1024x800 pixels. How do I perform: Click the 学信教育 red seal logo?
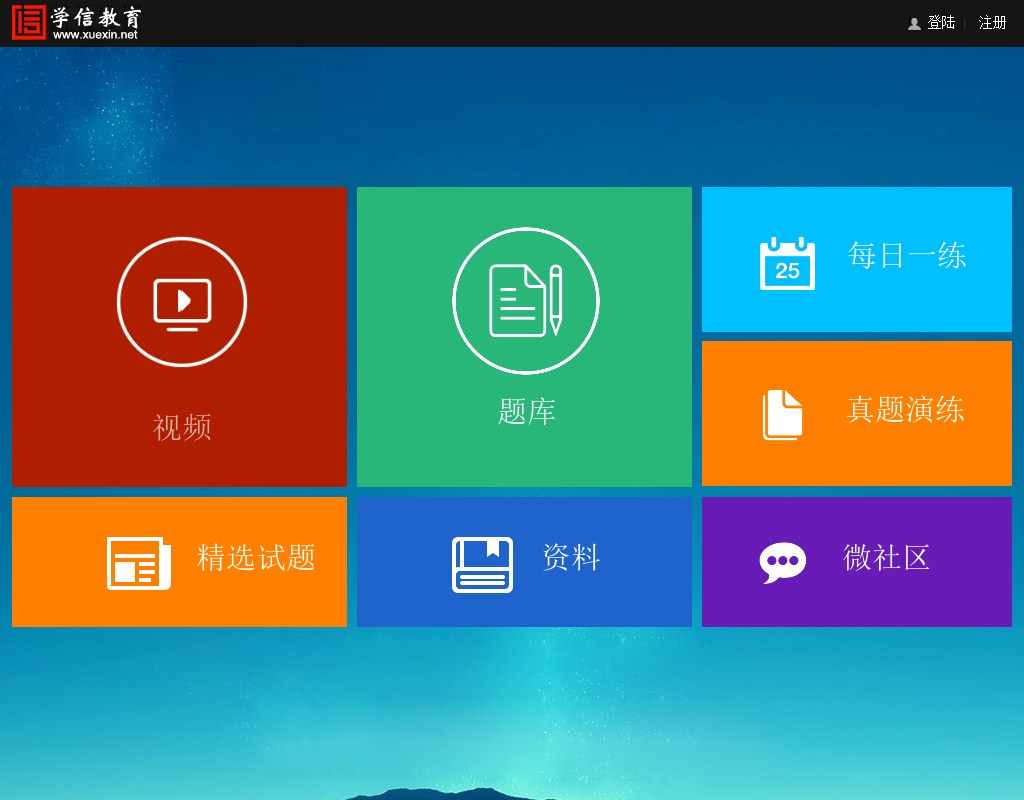pyautogui.click(x=28, y=22)
